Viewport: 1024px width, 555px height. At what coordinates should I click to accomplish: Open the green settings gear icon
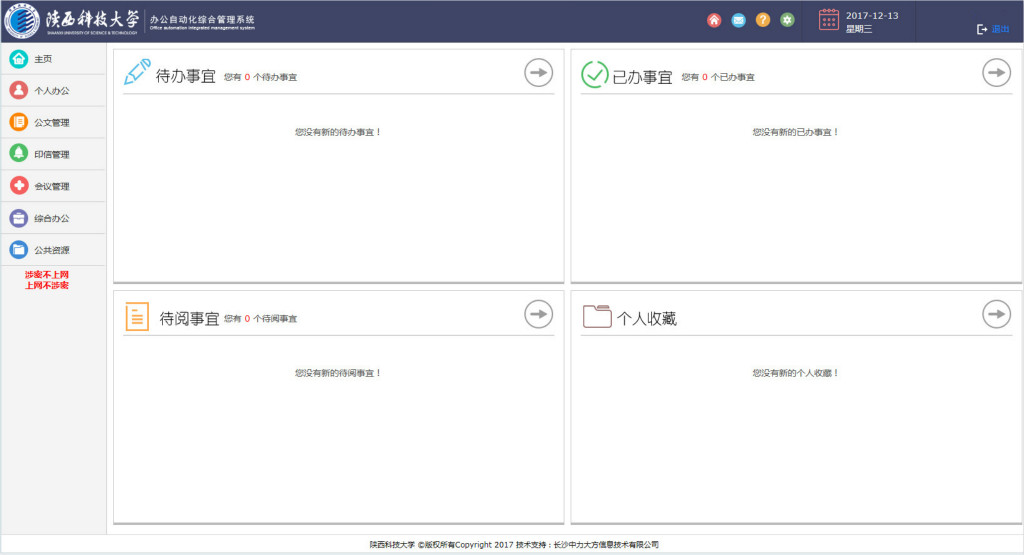coord(788,20)
